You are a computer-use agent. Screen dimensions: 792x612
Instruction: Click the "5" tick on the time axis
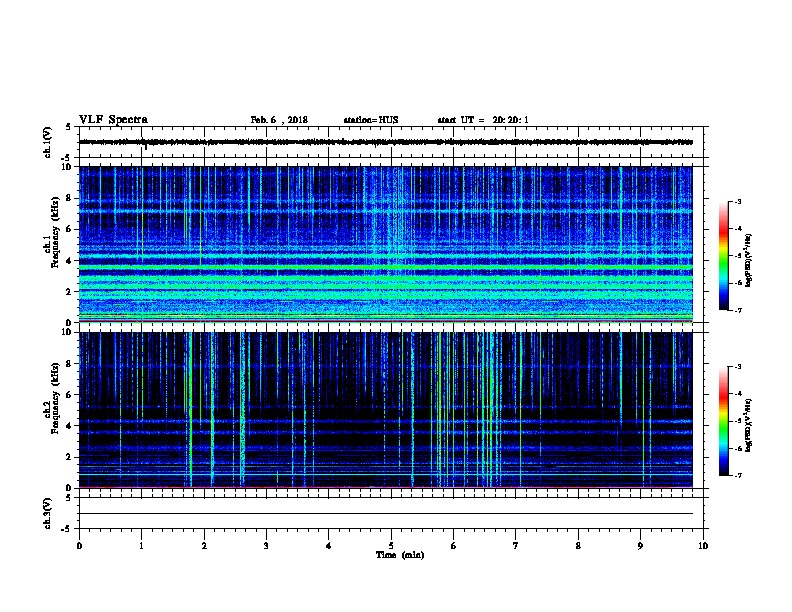(391, 546)
